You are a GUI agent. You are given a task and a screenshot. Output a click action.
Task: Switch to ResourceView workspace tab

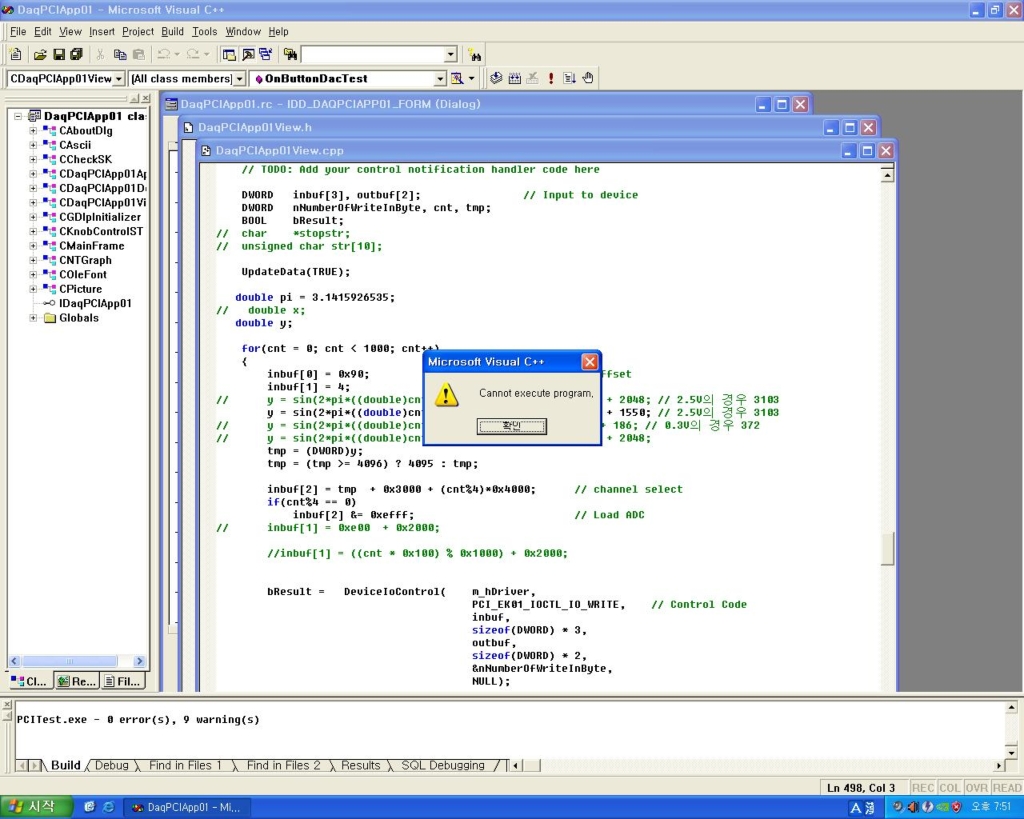click(x=76, y=681)
